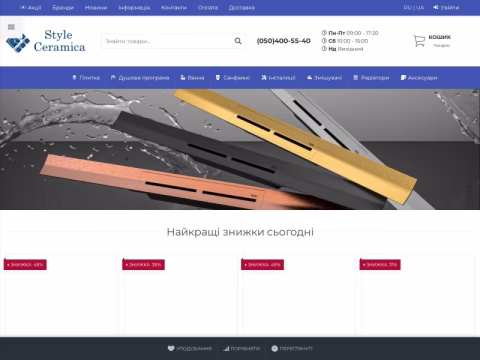Image resolution: width=480 pixels, height=360 pixels.
Task: Click the Нд Вихідний text
Action: pos(346,49)
